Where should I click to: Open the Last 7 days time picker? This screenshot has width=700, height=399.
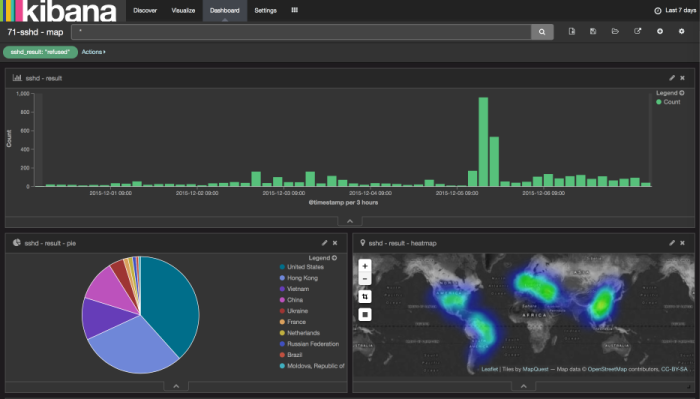(x=675, y=10)
